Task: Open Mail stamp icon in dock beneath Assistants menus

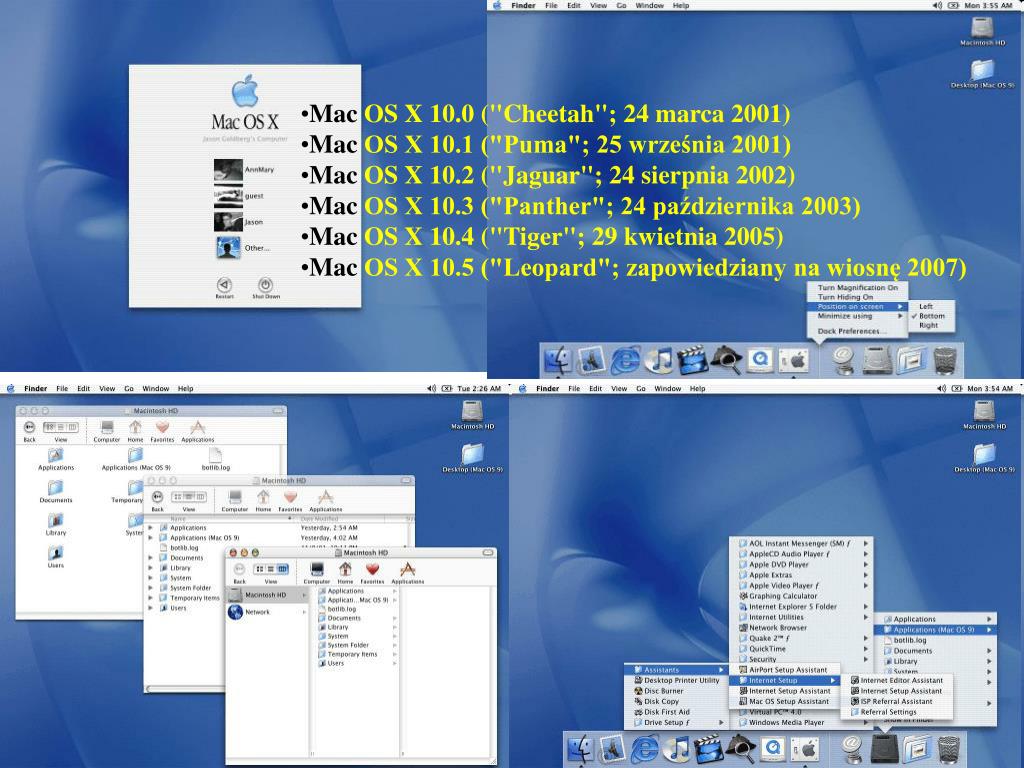Action: tap(613, 748)
